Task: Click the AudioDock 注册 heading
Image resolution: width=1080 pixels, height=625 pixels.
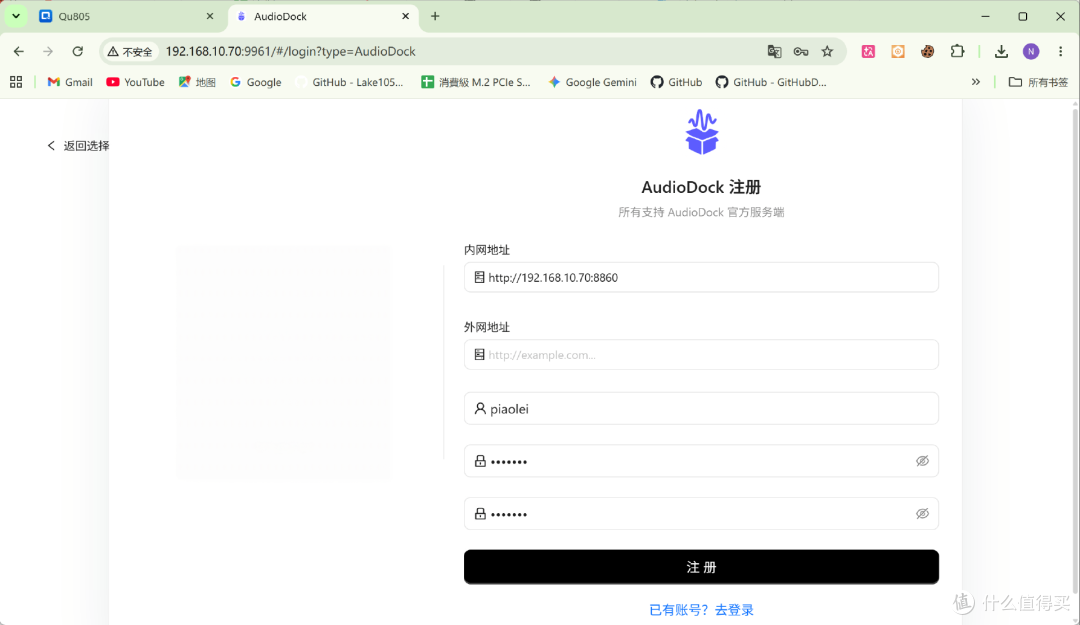Action: (x=701, y=187)
